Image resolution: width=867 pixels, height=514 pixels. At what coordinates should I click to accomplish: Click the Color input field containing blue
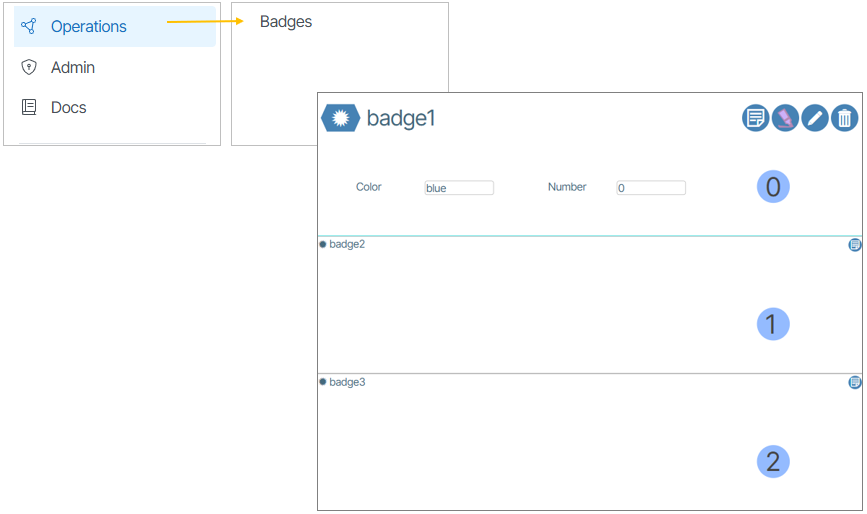tap(459, 188)
